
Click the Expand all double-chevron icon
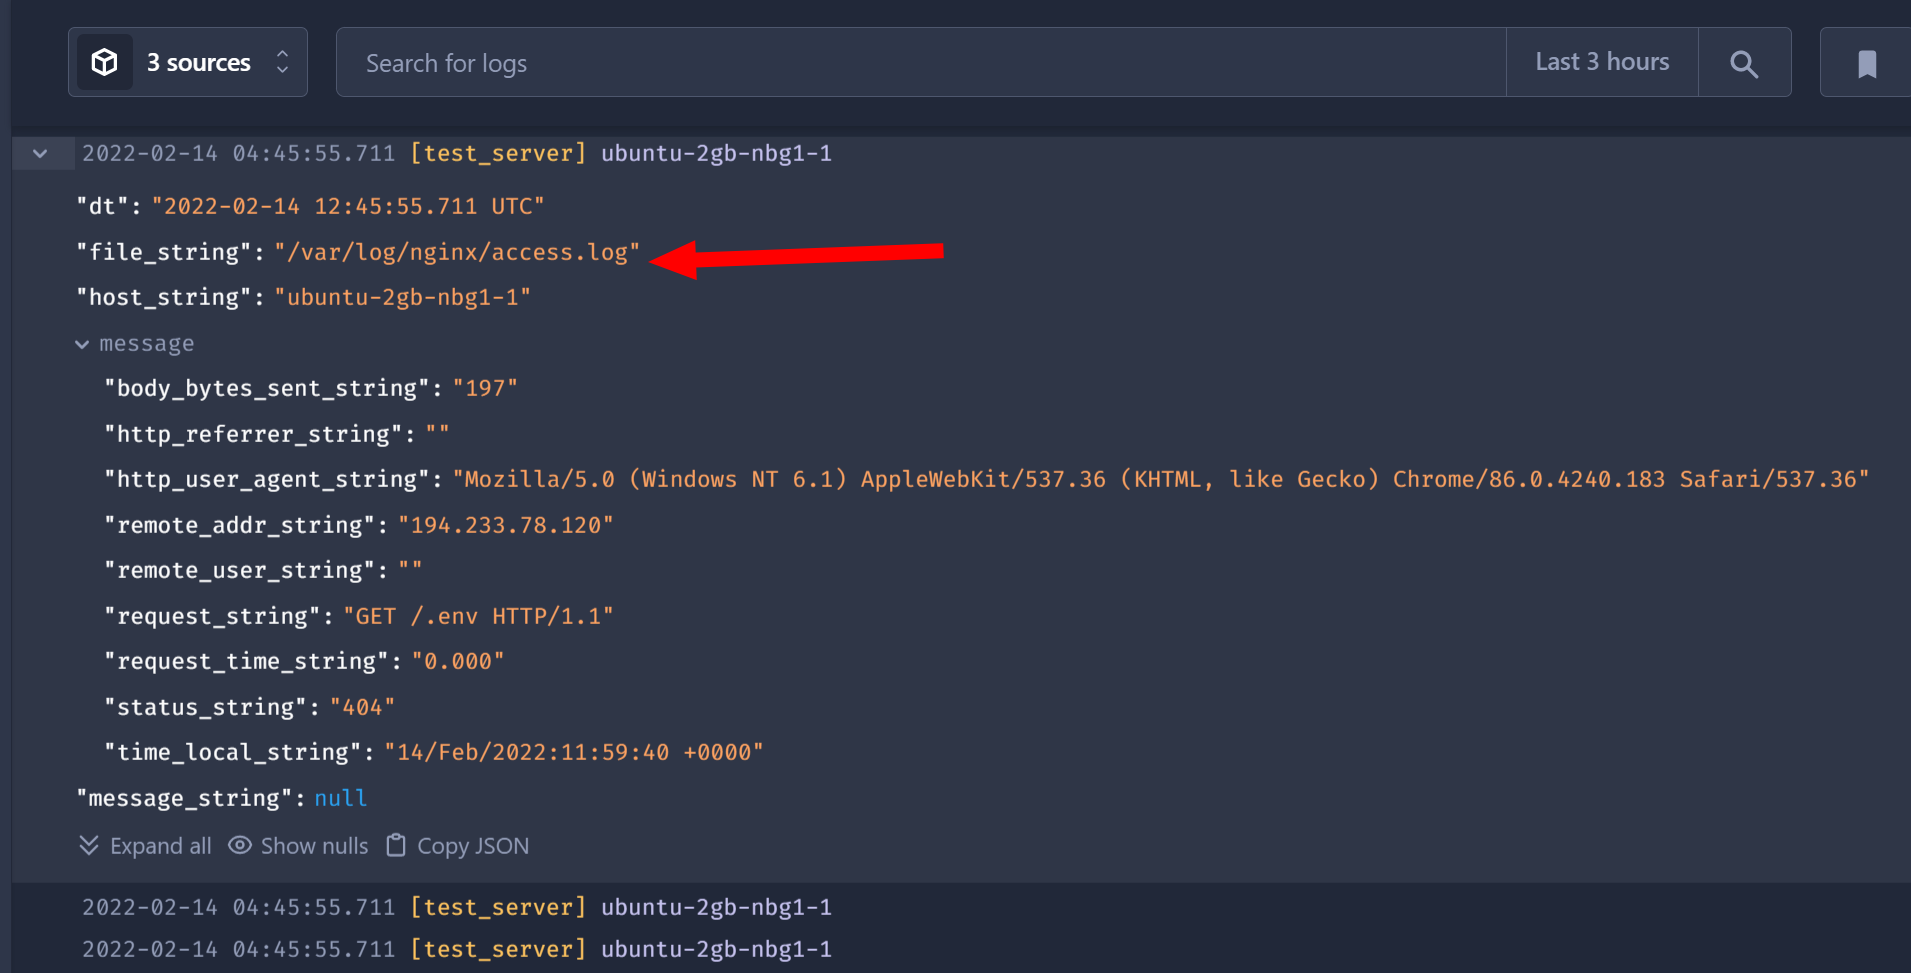tap(88, 845)
